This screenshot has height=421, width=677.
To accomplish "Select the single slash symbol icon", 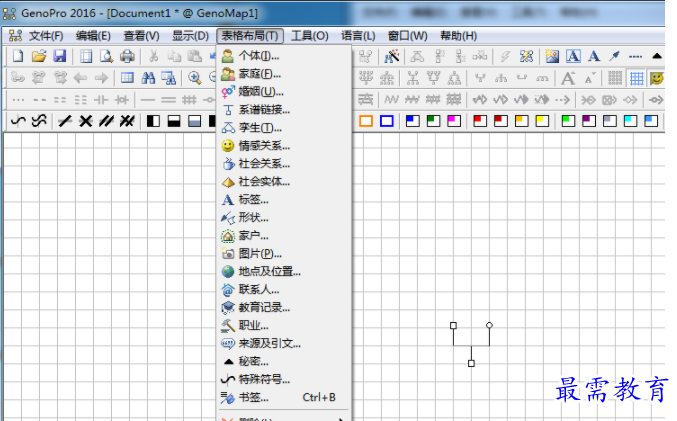I will click(65, 121).
